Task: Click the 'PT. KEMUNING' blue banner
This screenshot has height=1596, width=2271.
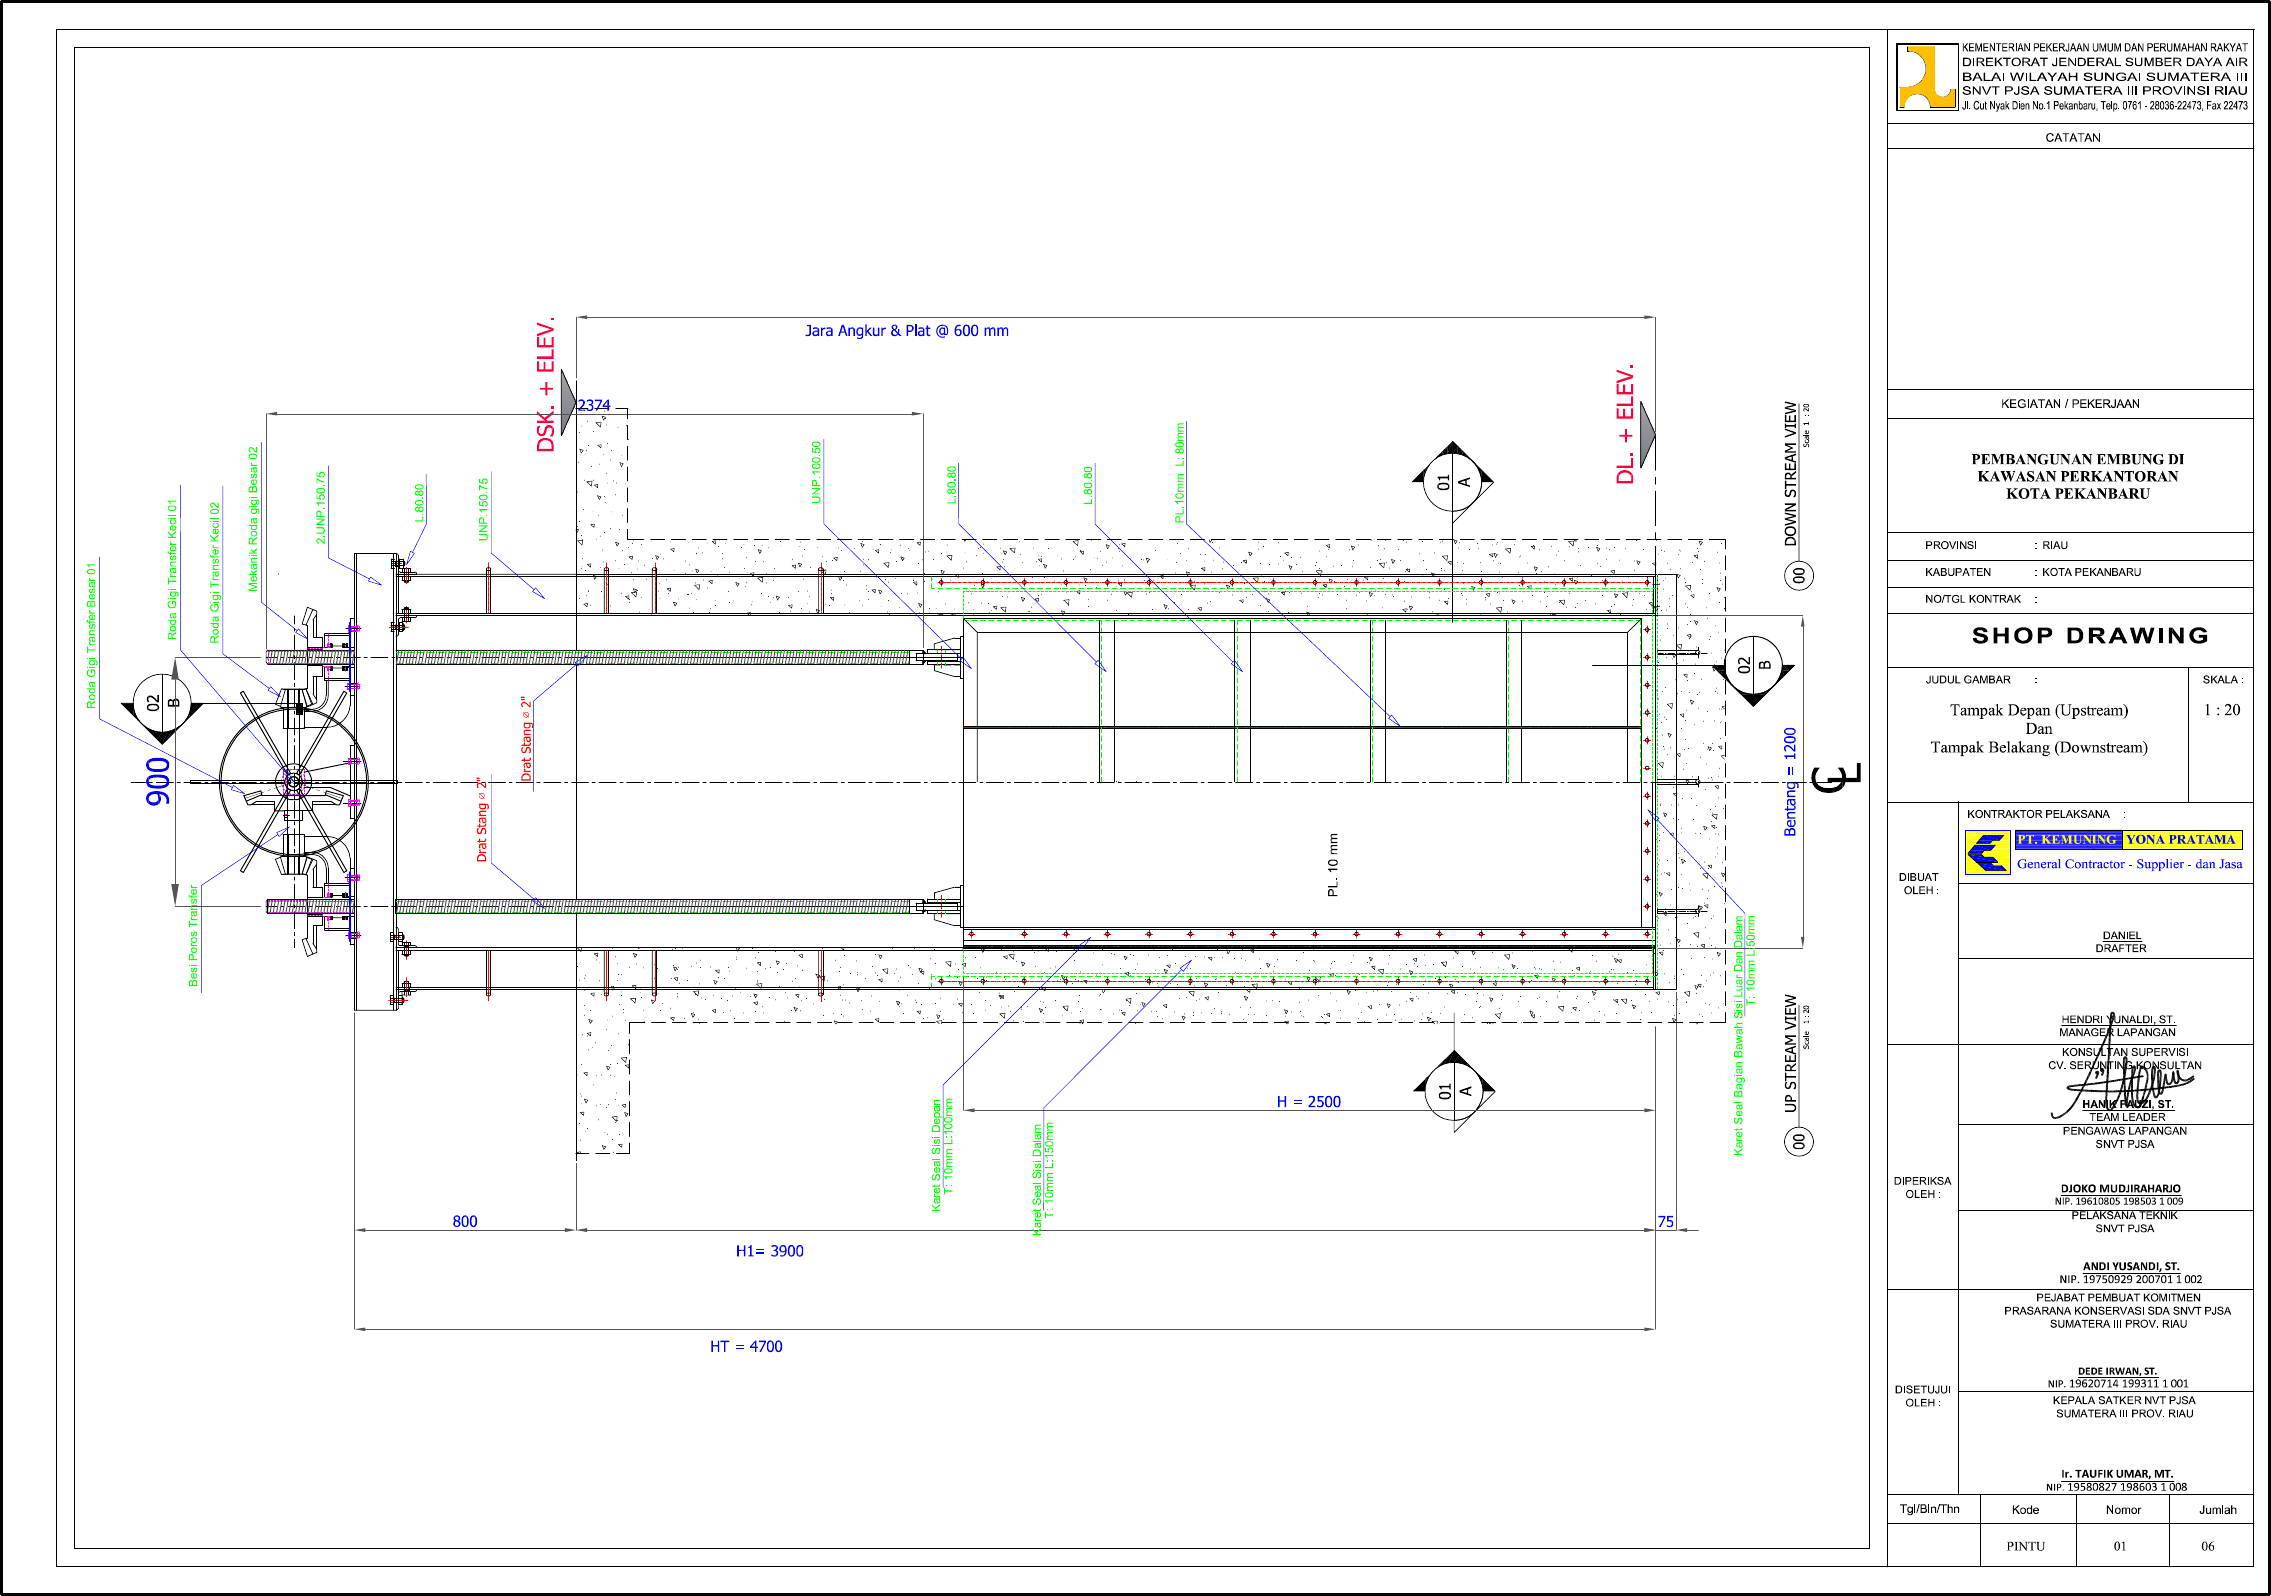Action: tap(2067, 840)
